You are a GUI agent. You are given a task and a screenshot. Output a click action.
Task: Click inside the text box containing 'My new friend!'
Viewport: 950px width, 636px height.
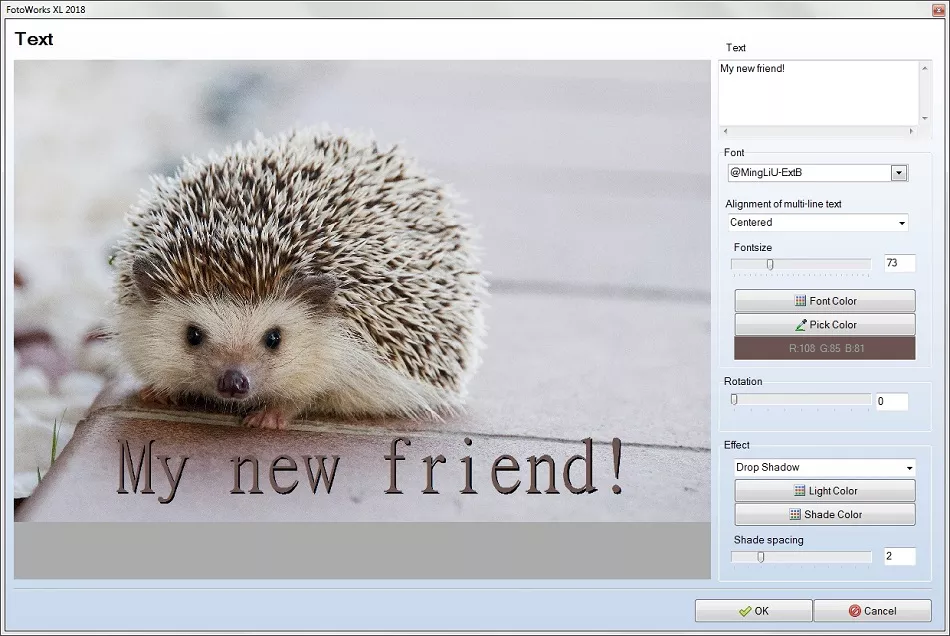[818, 93]
